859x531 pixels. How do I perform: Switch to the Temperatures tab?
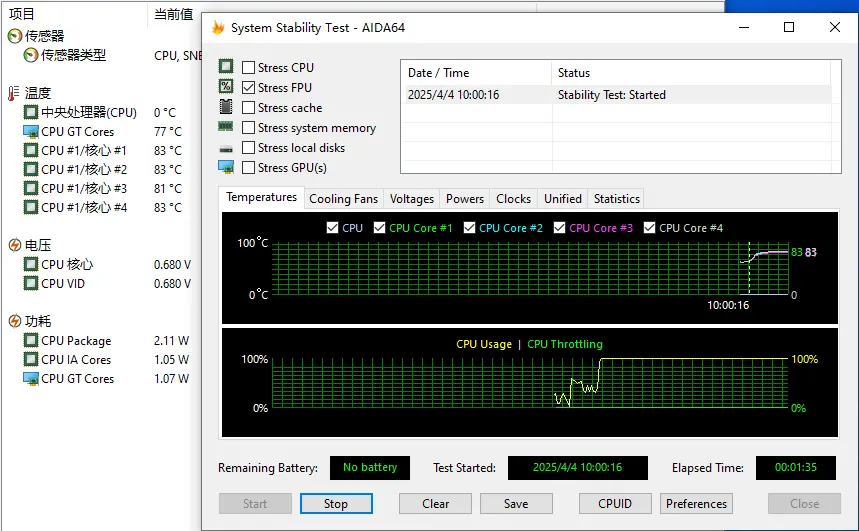261,197
